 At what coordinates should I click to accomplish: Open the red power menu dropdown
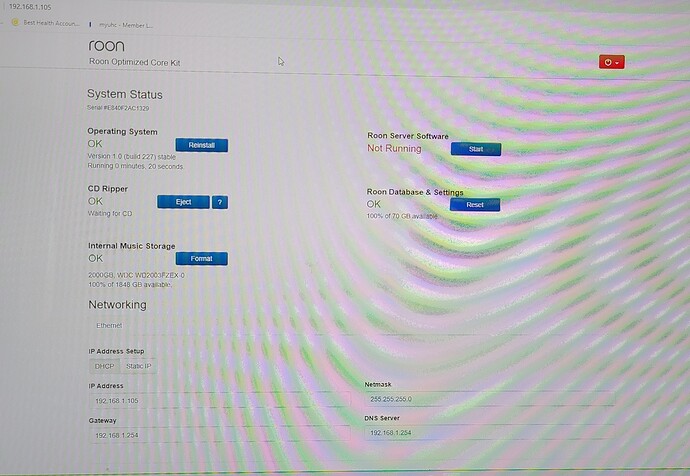click(611, 62)
